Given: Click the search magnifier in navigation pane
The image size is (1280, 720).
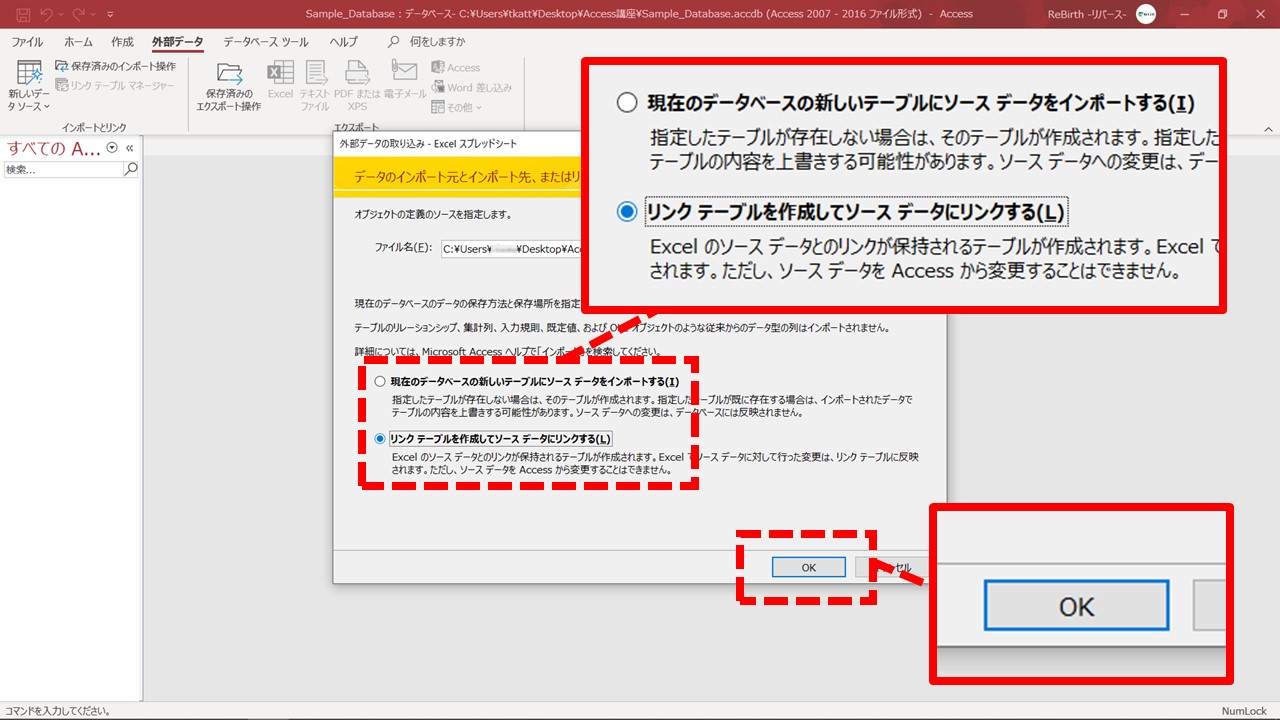Looking at the screenshot, I should [x=130, y=170].
